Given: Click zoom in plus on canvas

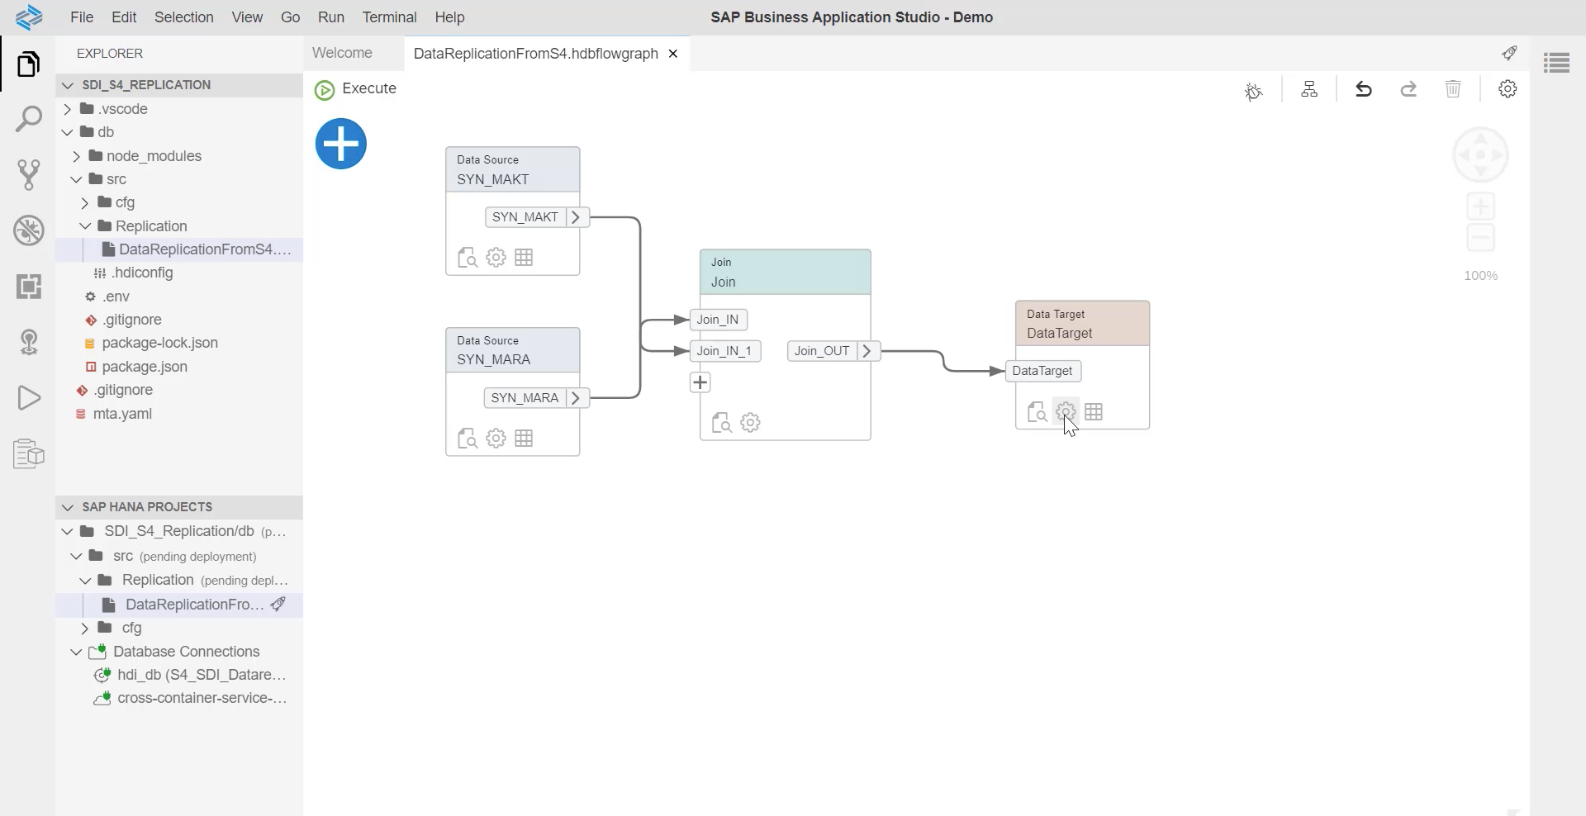Looking at the screenshot, I should click(1480, 207).
